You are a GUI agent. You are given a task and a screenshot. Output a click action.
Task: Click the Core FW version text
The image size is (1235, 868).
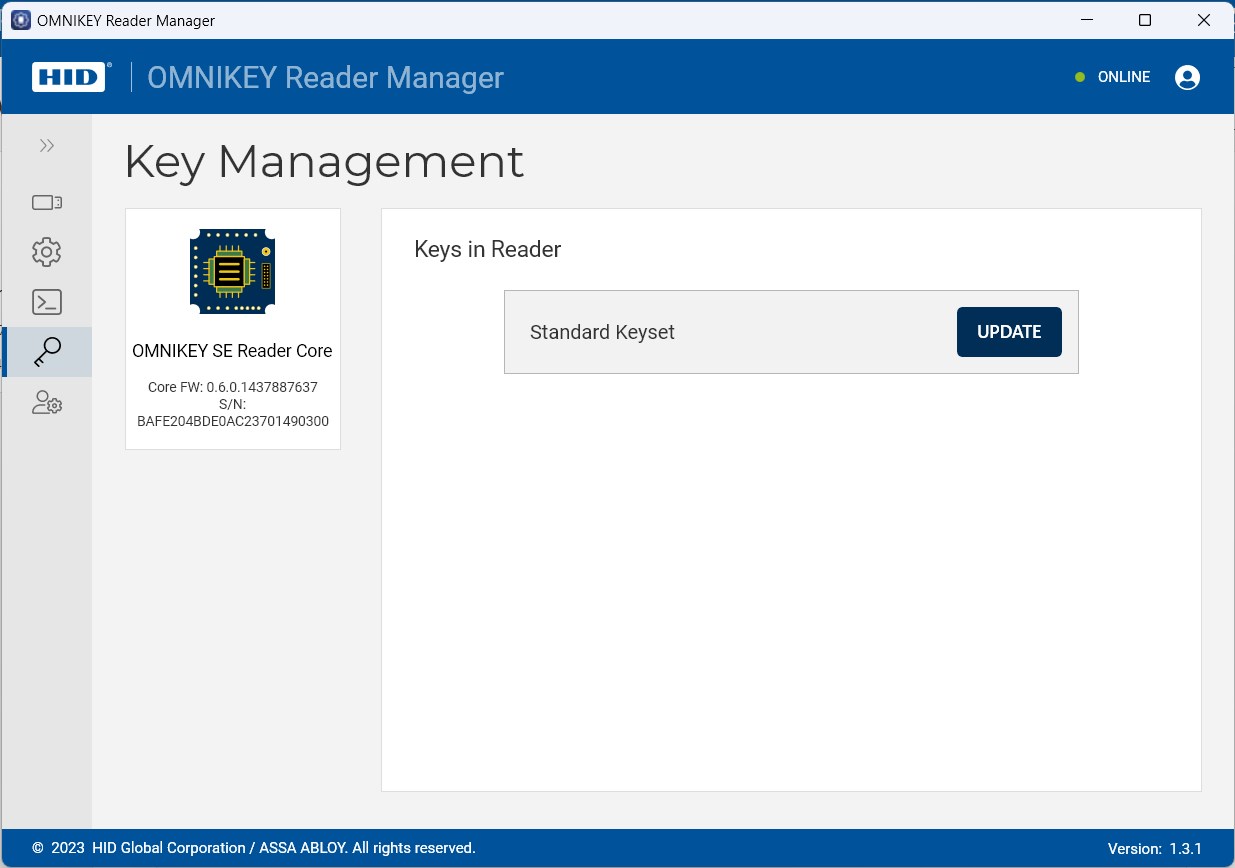point(232,387)
